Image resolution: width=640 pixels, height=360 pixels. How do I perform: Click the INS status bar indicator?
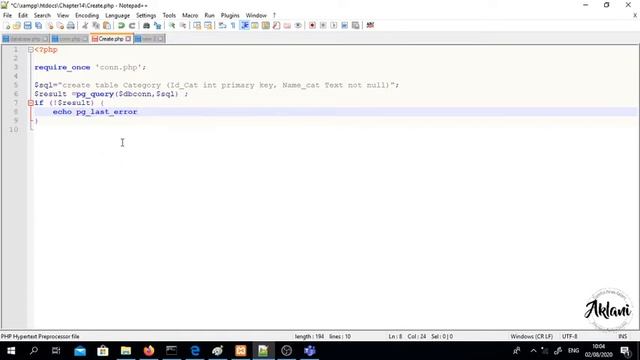click(x=622, y=336)
